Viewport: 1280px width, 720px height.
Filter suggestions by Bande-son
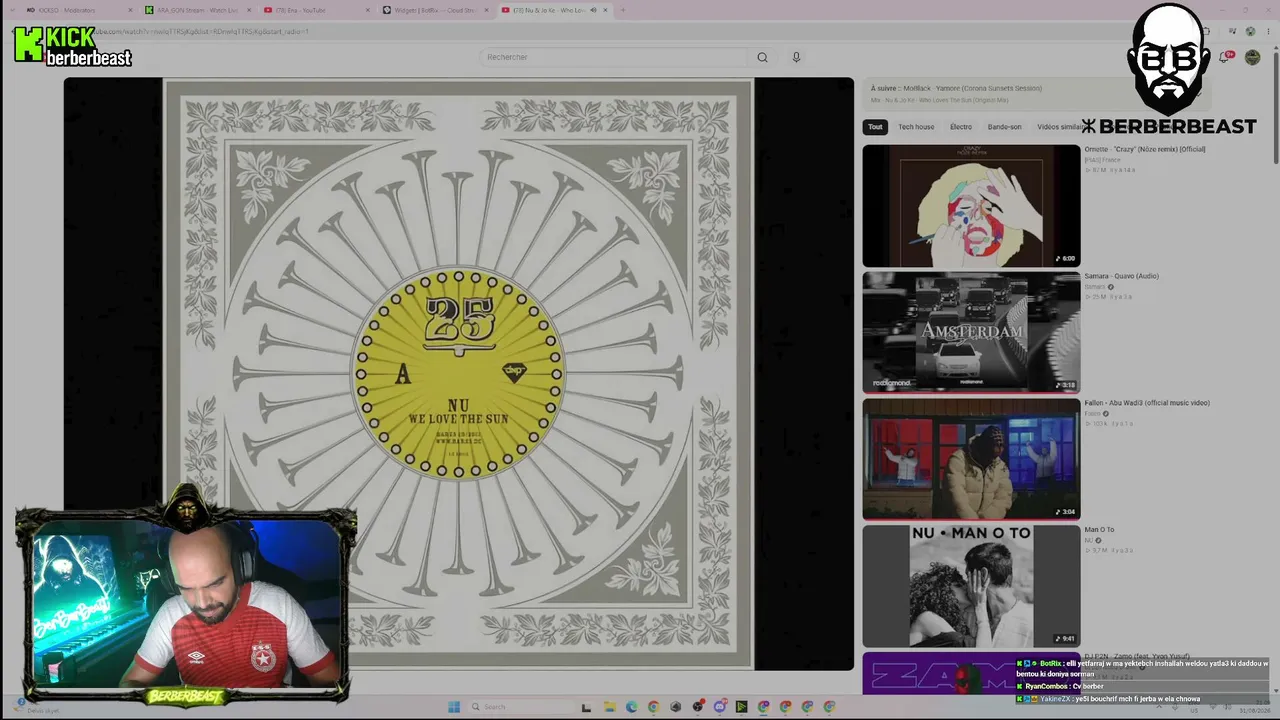tap(1005, 127)
